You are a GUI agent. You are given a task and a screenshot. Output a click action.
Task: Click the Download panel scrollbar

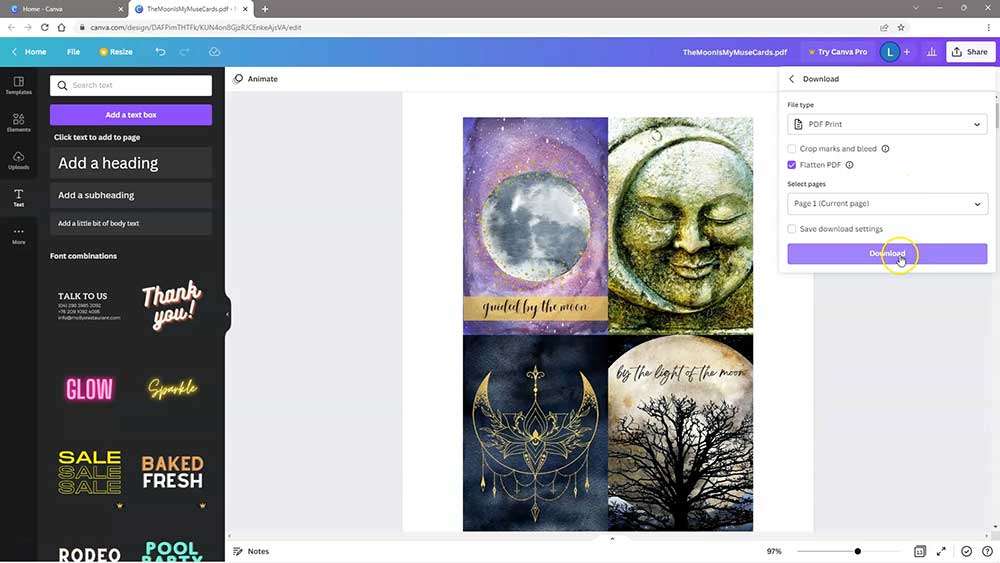[997, 113]
